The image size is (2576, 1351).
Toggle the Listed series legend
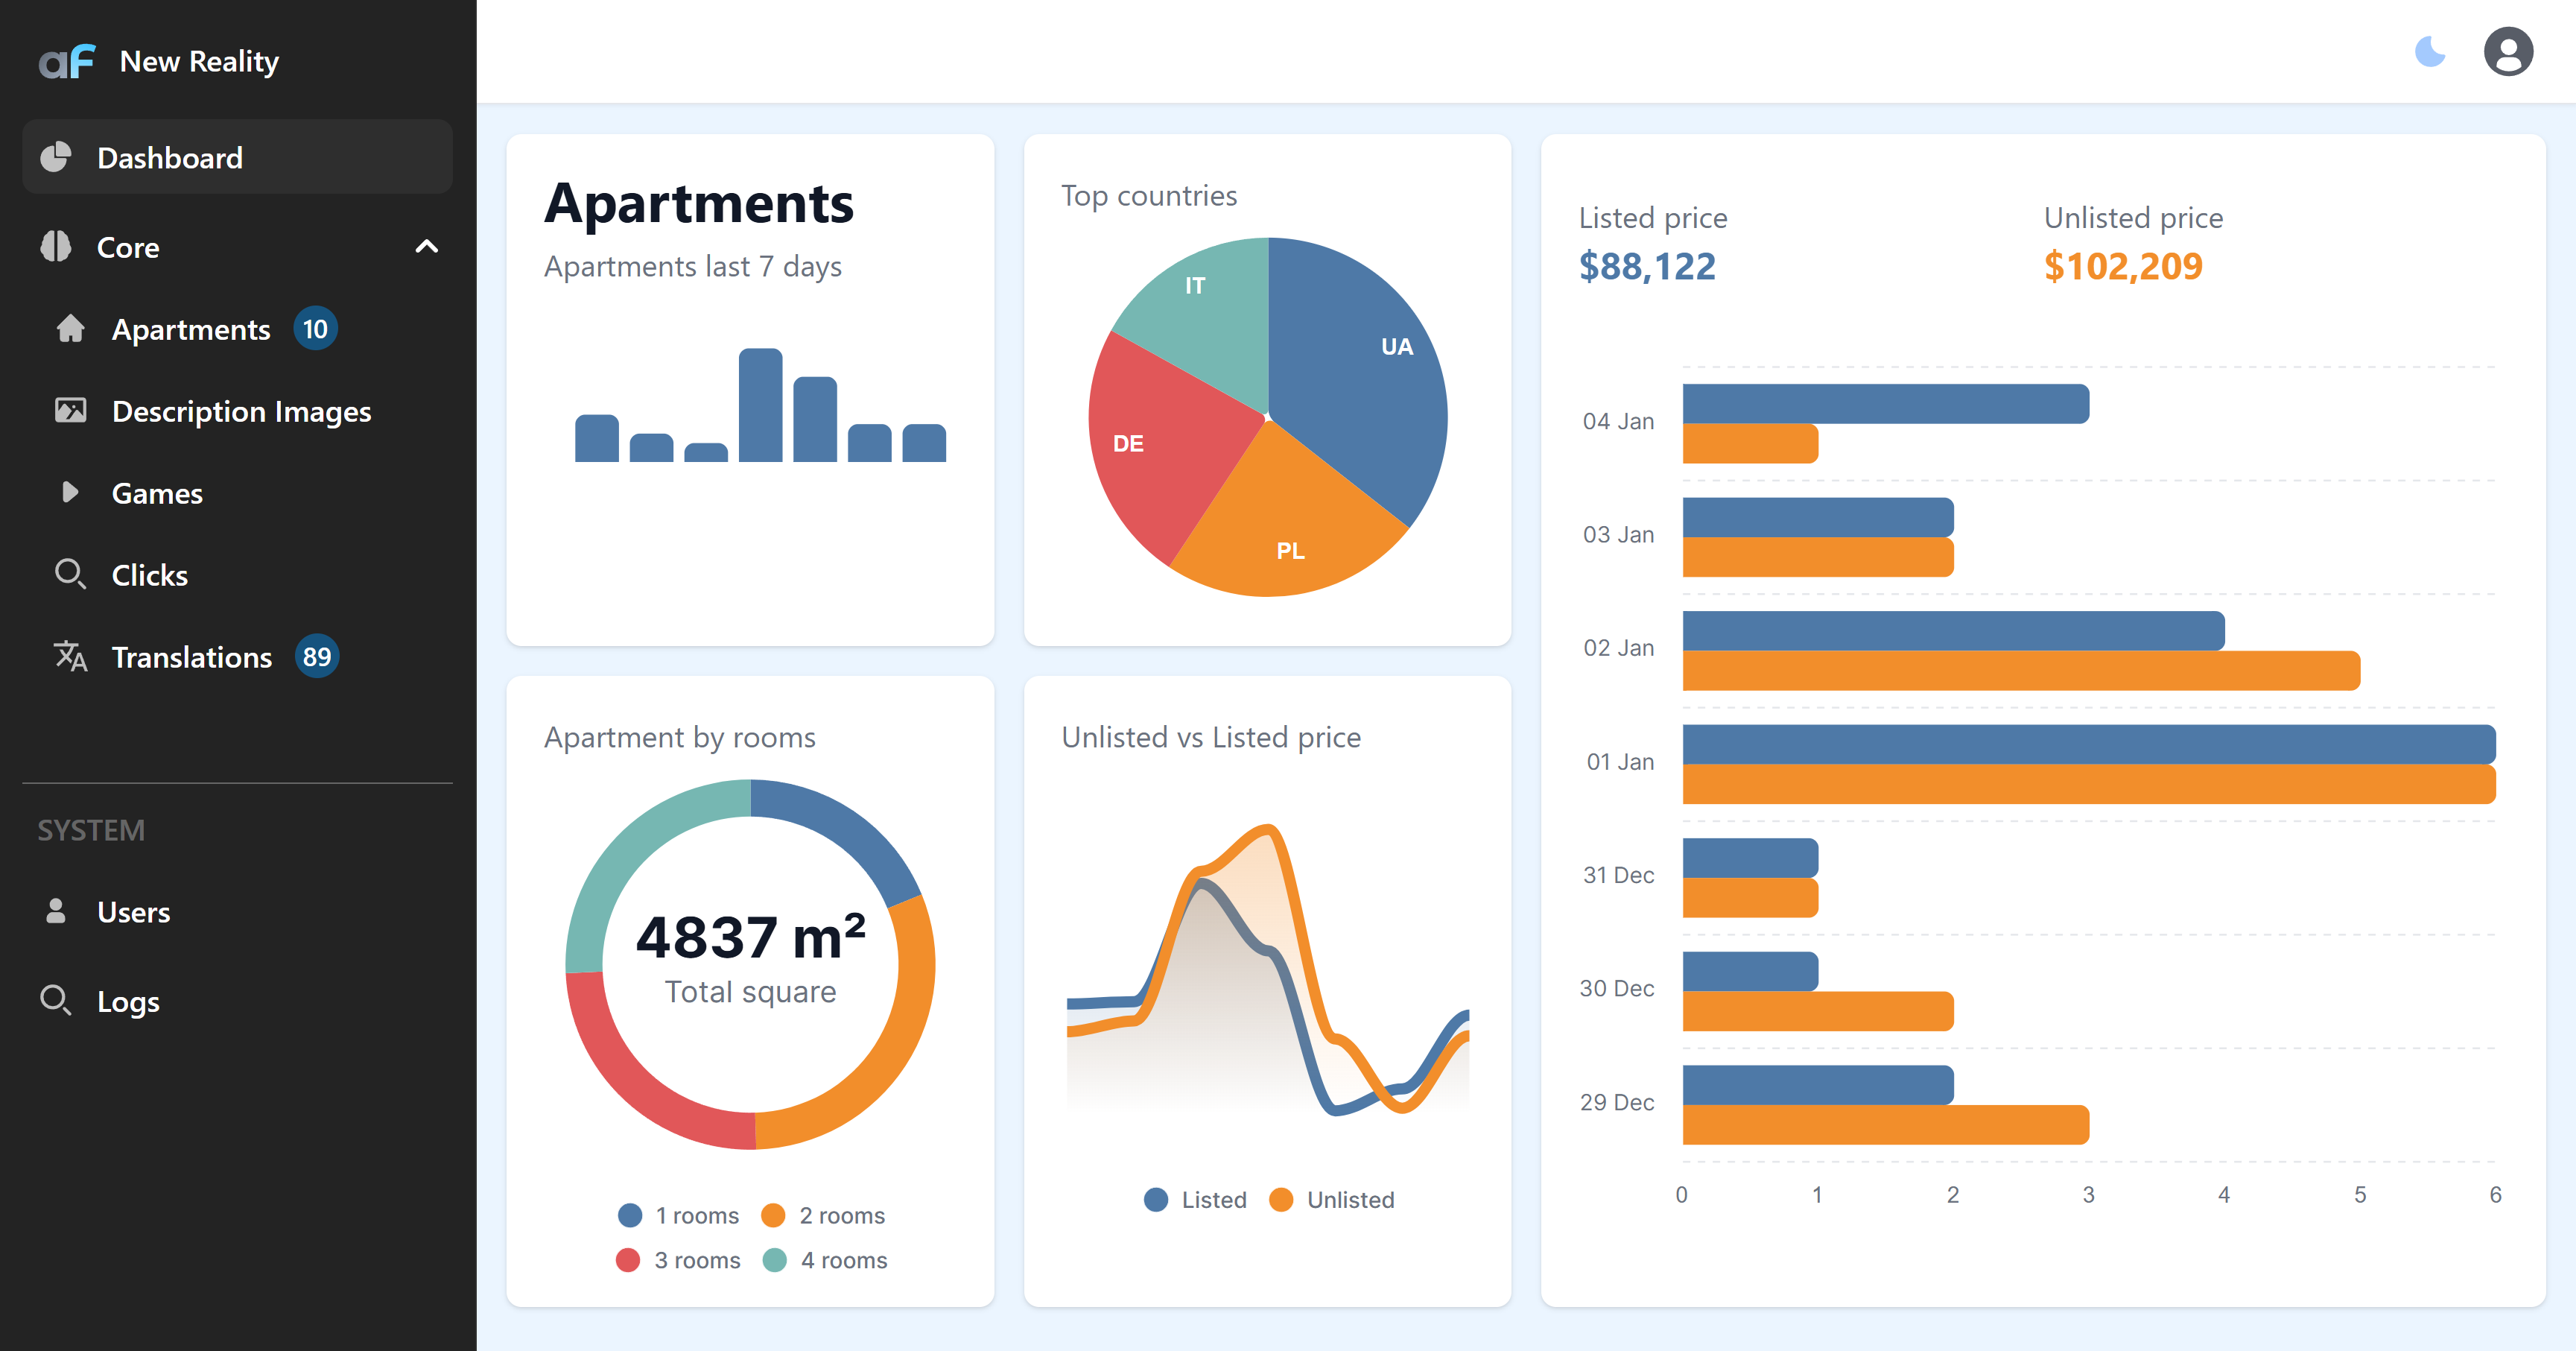click(1195, 1199)
